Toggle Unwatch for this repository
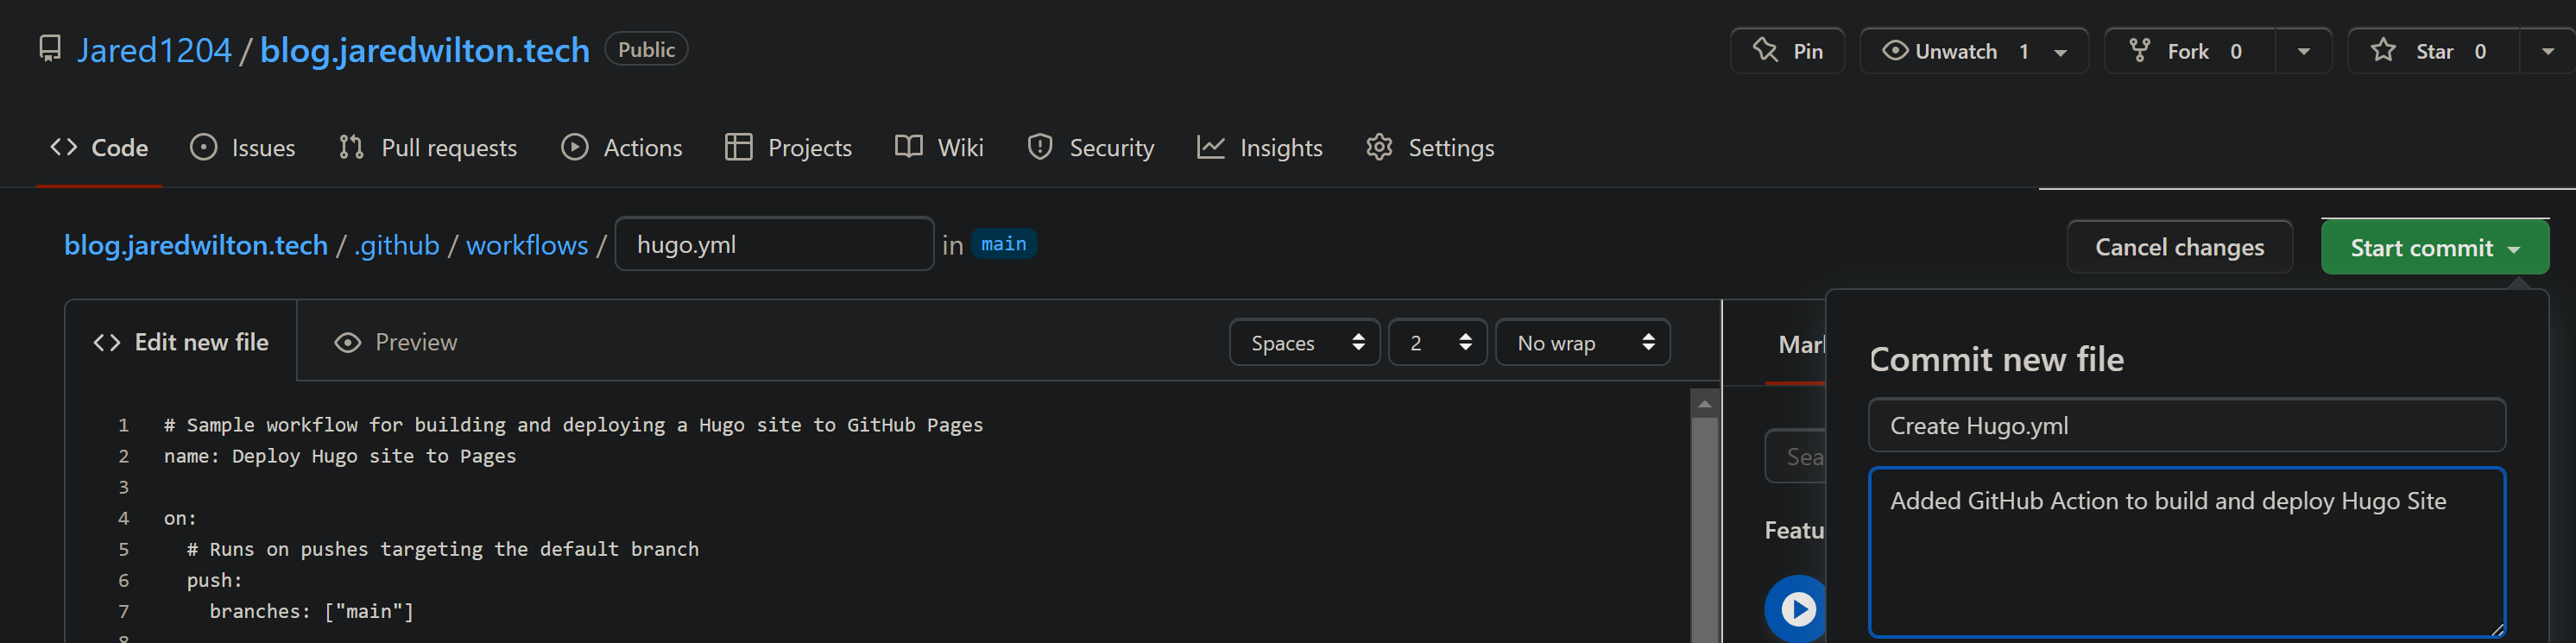The width and height of the screenshot is (2576, 643). tap(1955, 51)
